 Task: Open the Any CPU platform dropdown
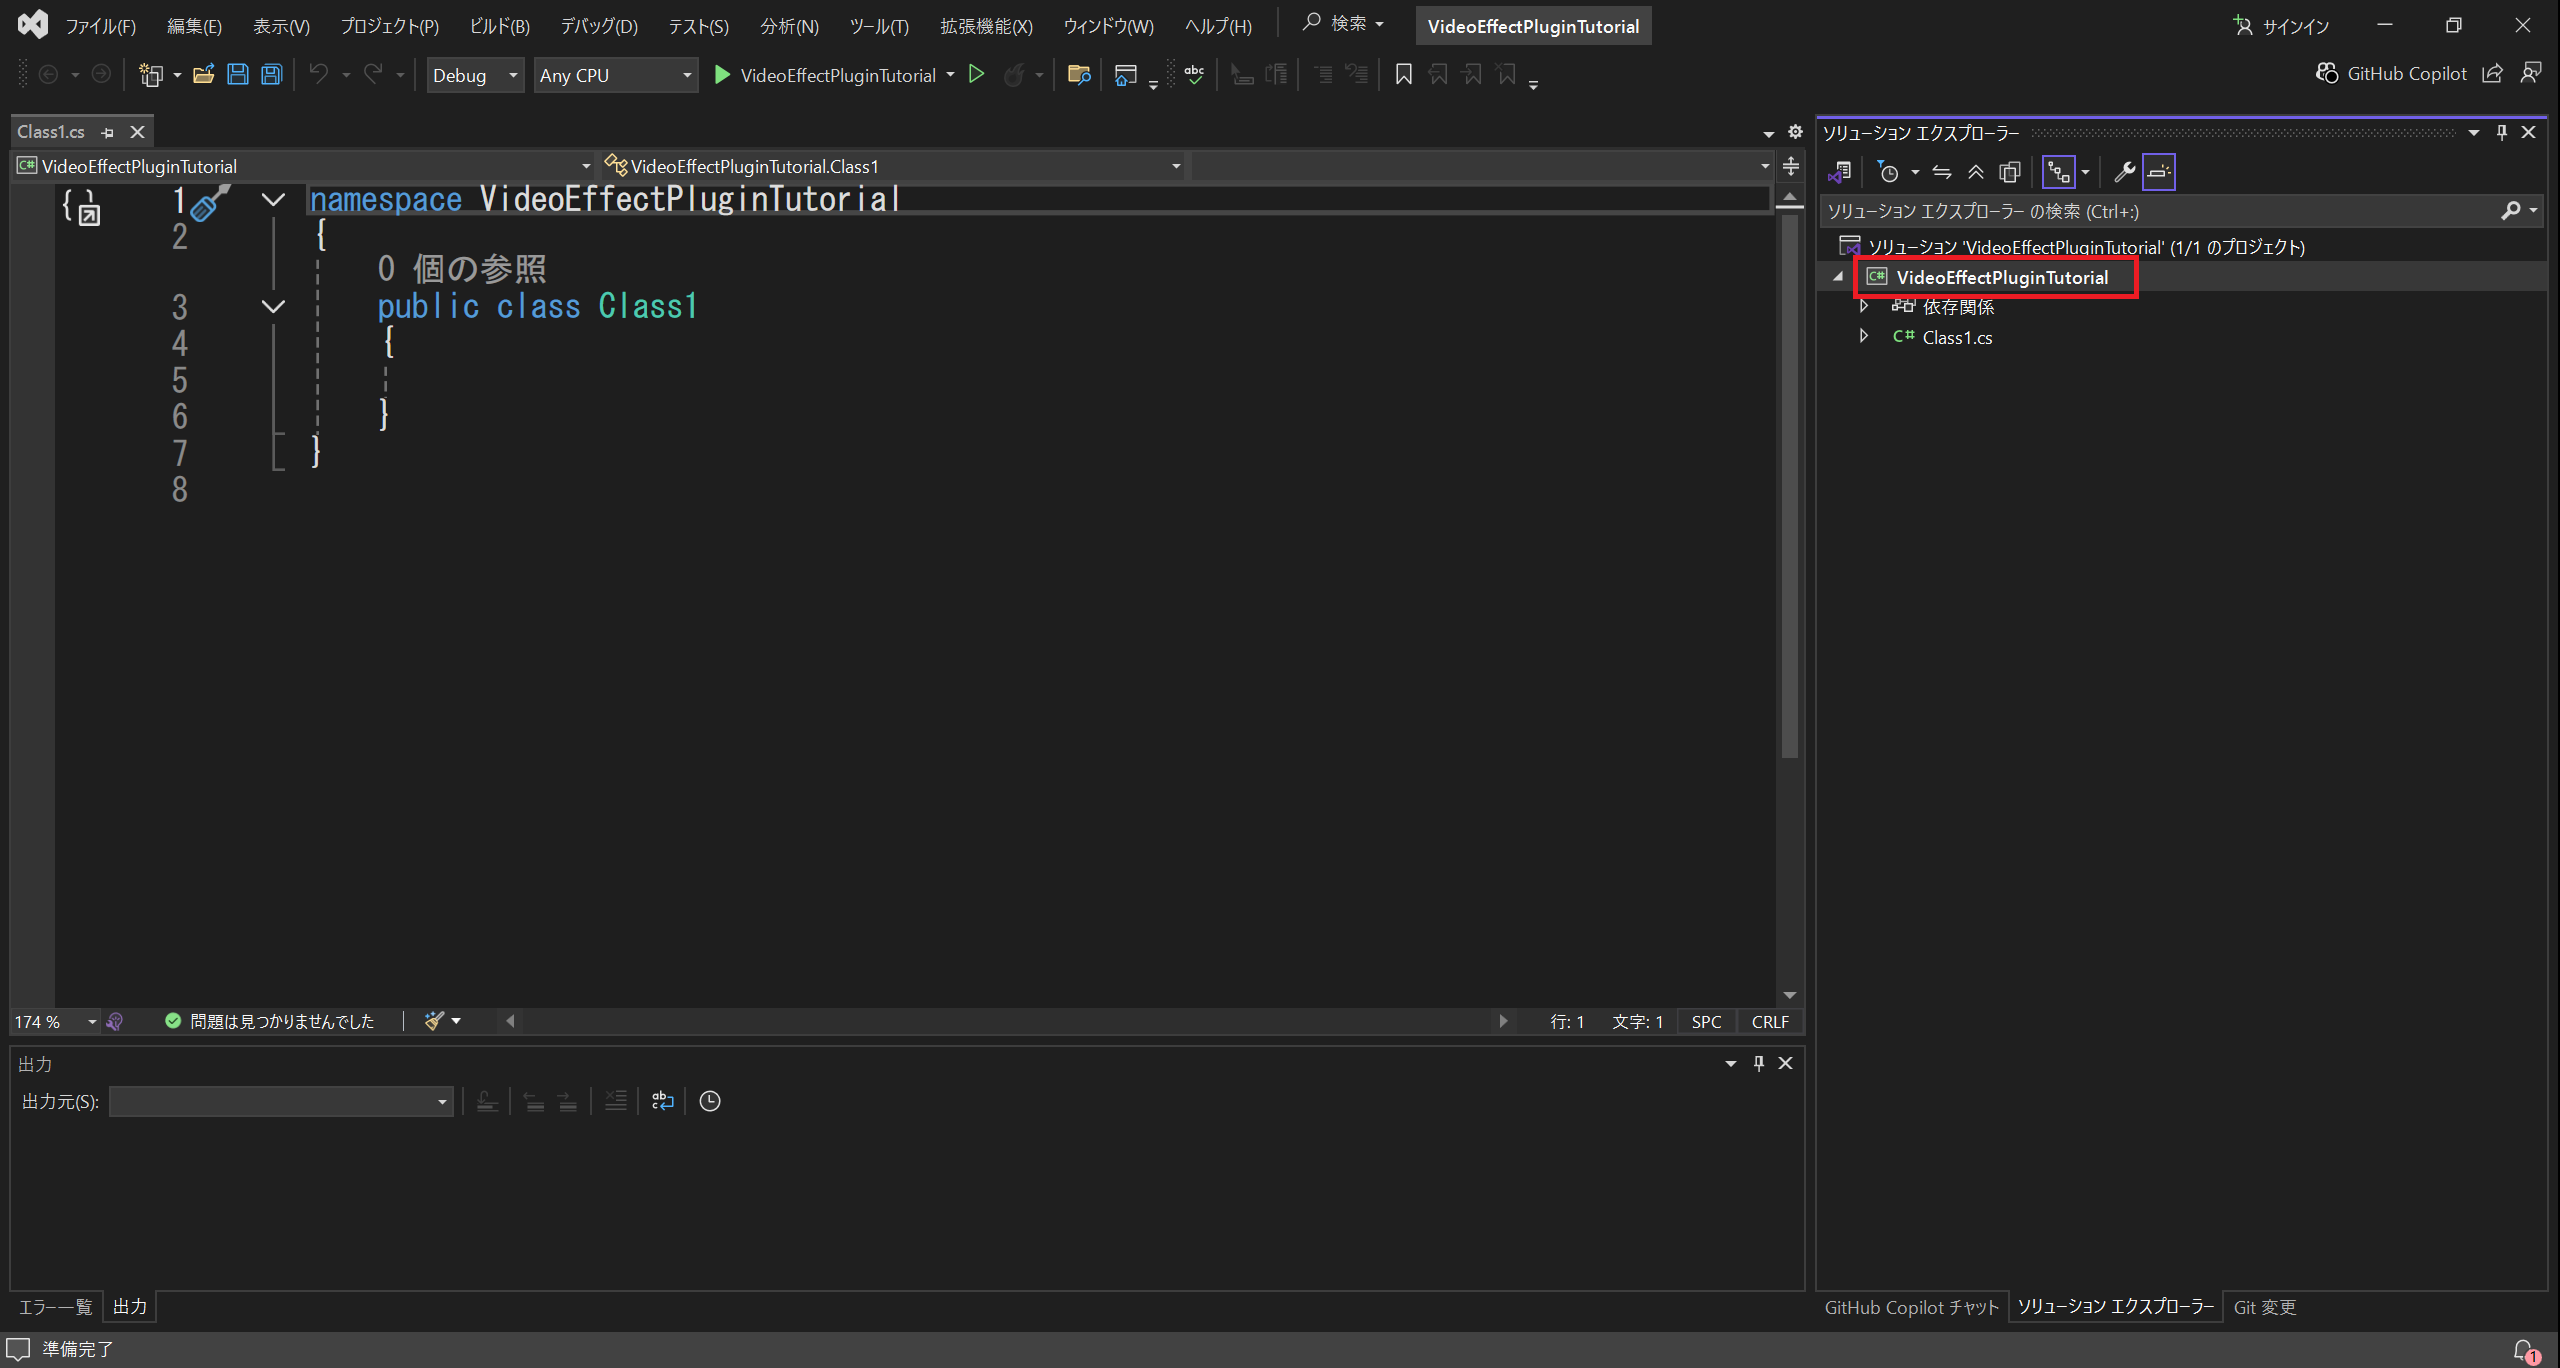click(615, 75)
